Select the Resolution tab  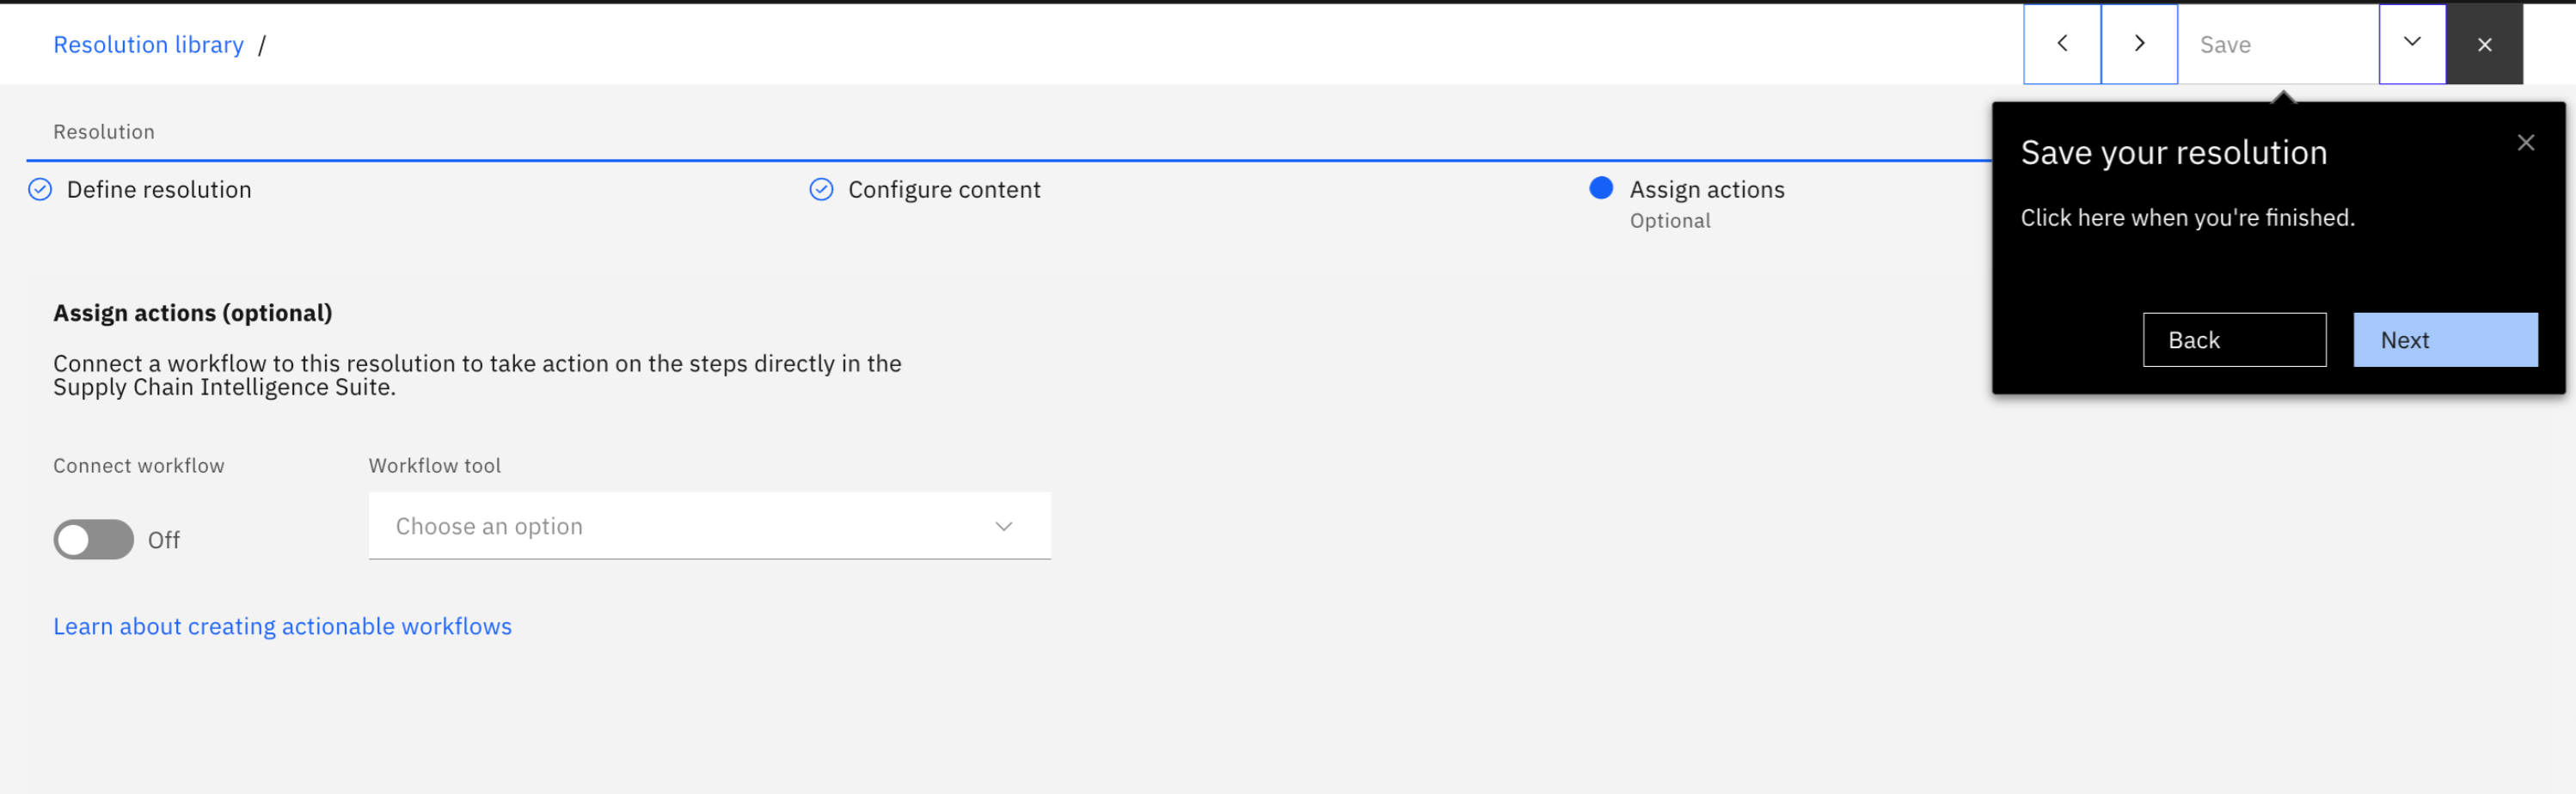point(104,132)
